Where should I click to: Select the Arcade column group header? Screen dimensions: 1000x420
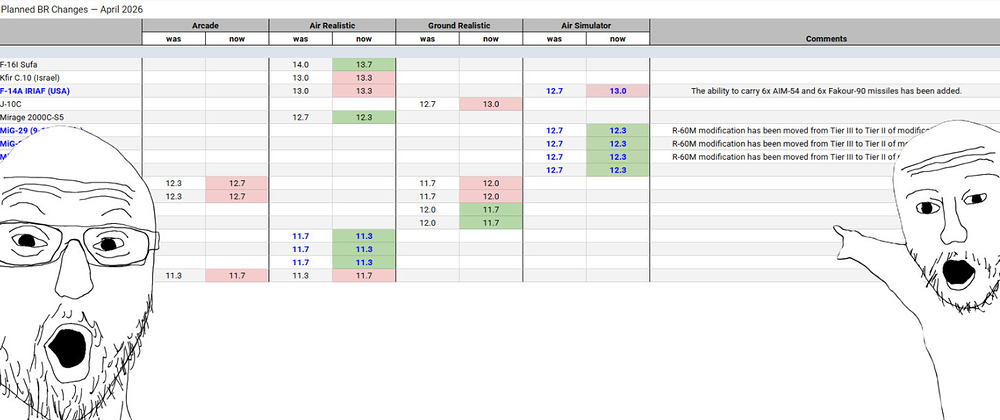pos(205,25)
